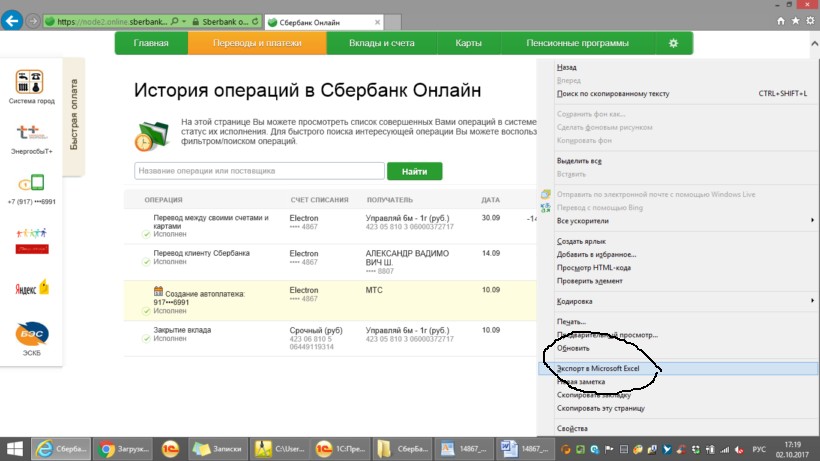Open favorites star icon in browser
The height and width of the screenshot is (461, 820).
point(795,21)
